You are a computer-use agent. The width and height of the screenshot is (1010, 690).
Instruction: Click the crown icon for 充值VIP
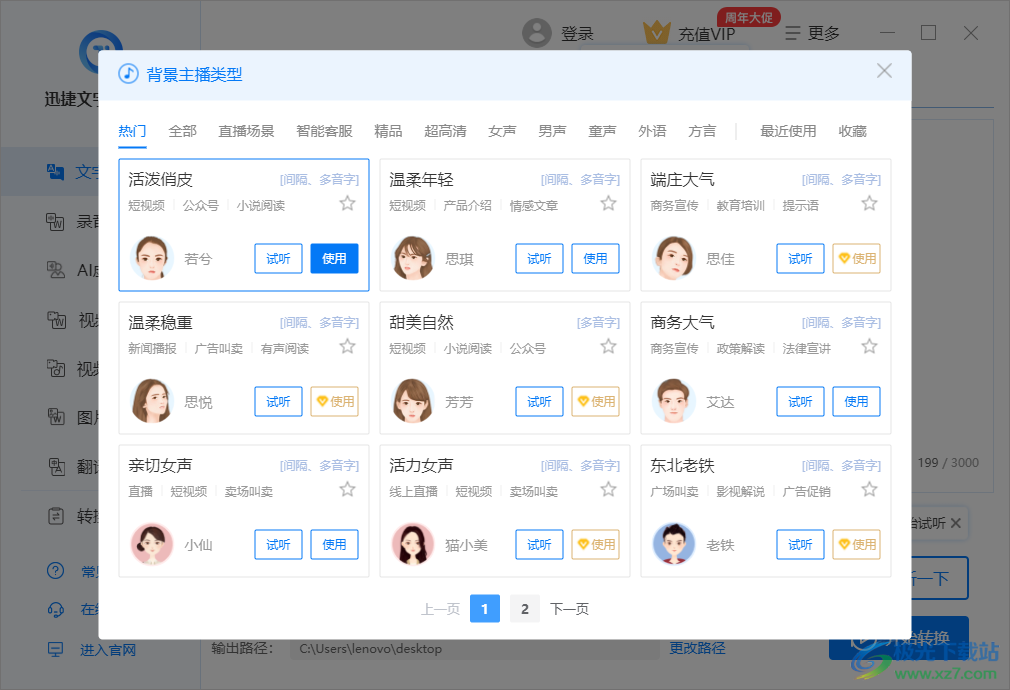point(657,31)
